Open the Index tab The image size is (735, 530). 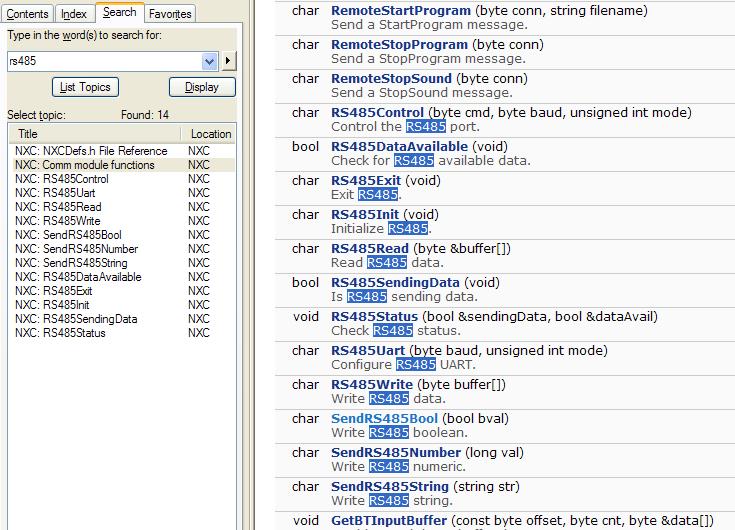click(x=73, y=14)
